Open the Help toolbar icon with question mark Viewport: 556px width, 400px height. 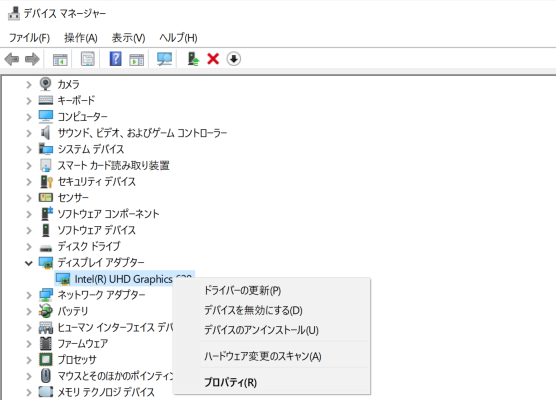[116, 59]
